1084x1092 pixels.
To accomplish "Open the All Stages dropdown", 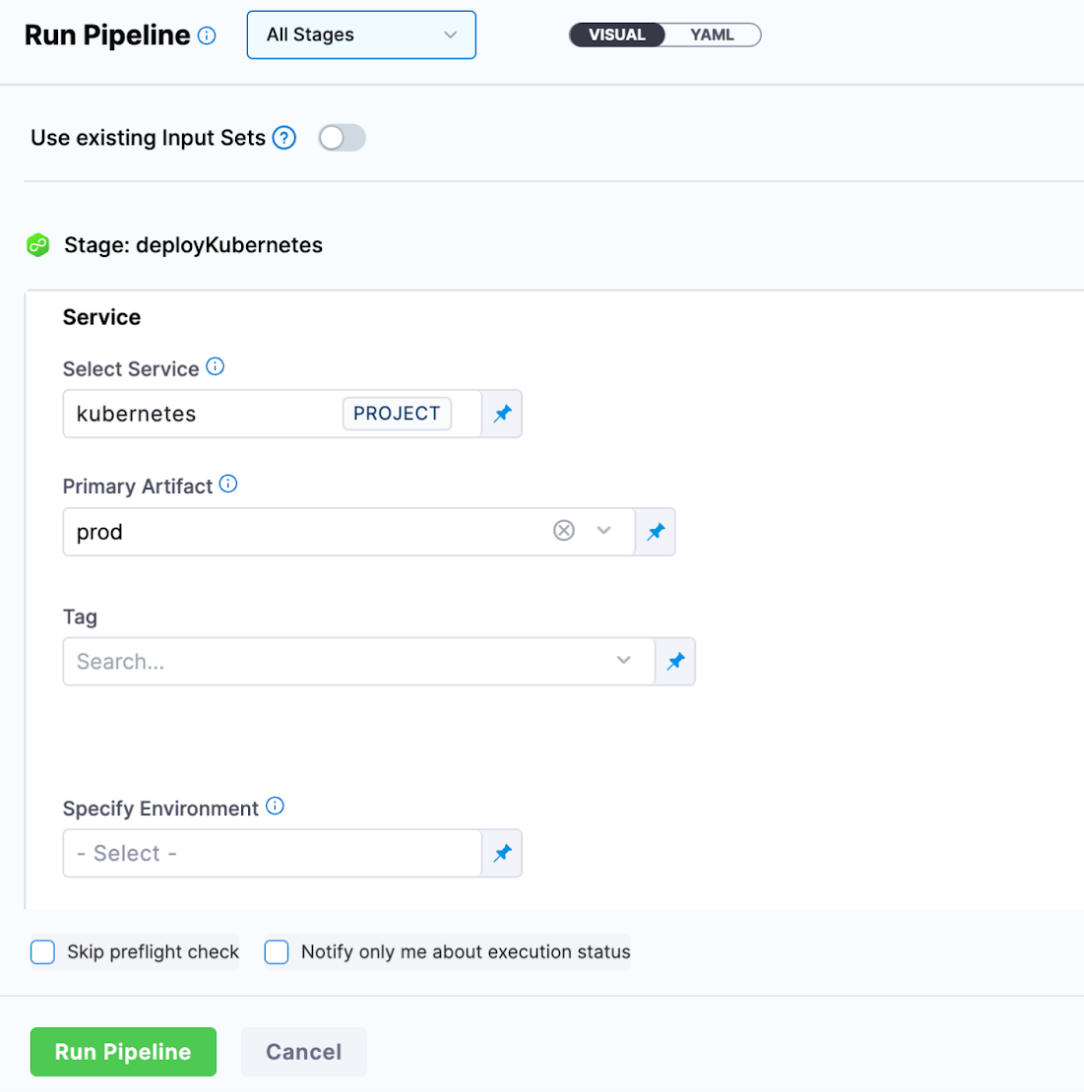I will coord(361,35).
